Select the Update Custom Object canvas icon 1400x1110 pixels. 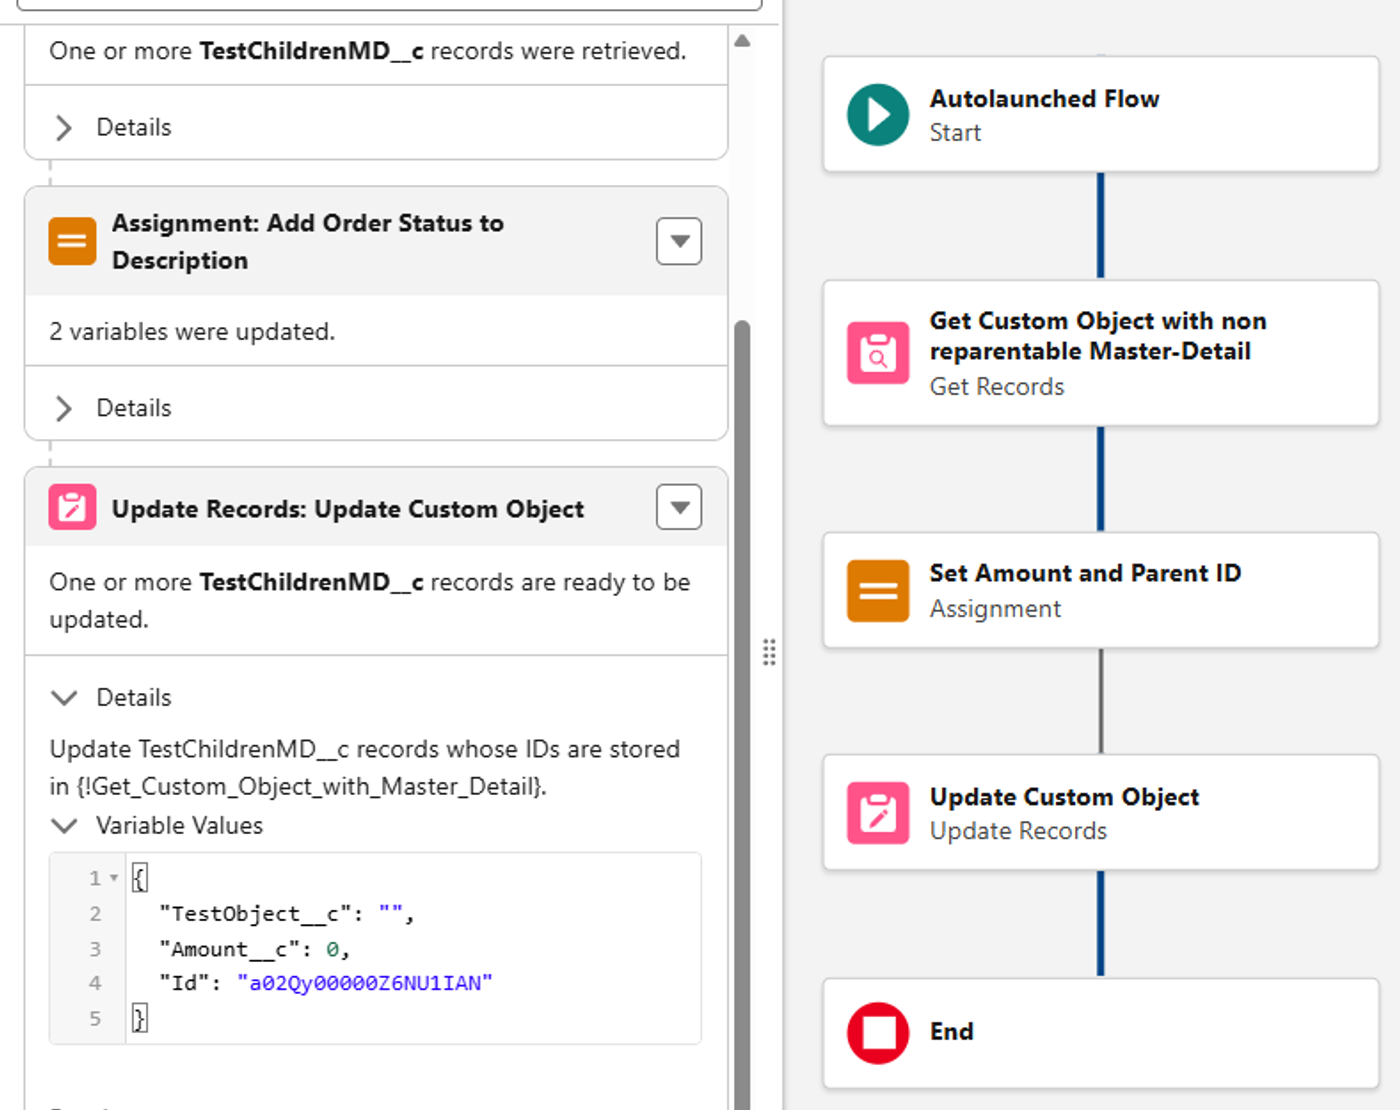click(x=878, y=813)
